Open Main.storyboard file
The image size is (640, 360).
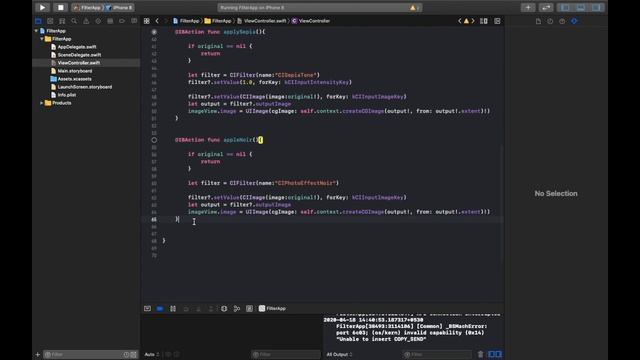point(74,71)
